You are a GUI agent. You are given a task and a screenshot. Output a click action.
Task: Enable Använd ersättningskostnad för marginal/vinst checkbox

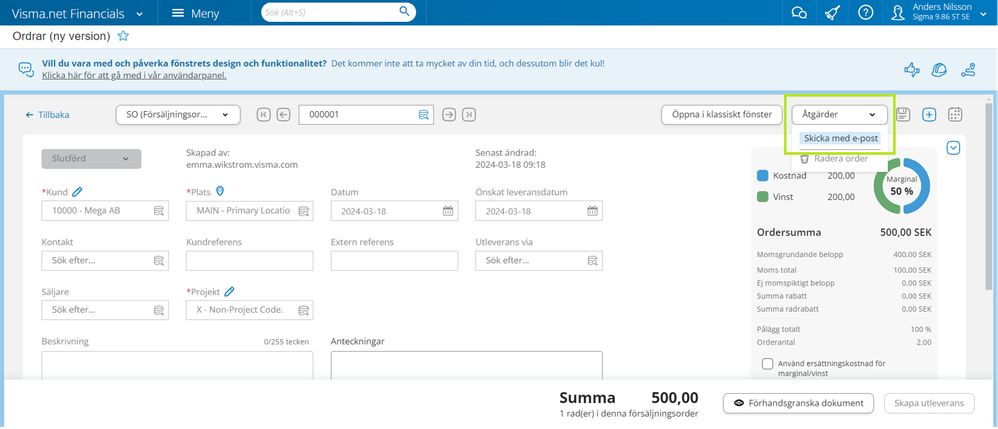pyautogui.click(x=768, y=364)
